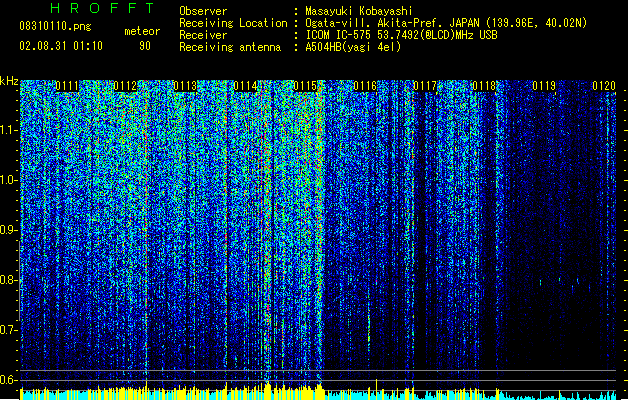Click the 0112 time marker
Screen dimensions: 629x400
126,86
